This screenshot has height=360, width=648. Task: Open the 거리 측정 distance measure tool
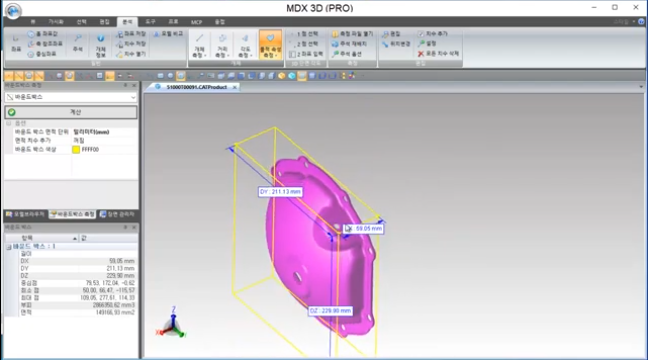pos(222,45)
